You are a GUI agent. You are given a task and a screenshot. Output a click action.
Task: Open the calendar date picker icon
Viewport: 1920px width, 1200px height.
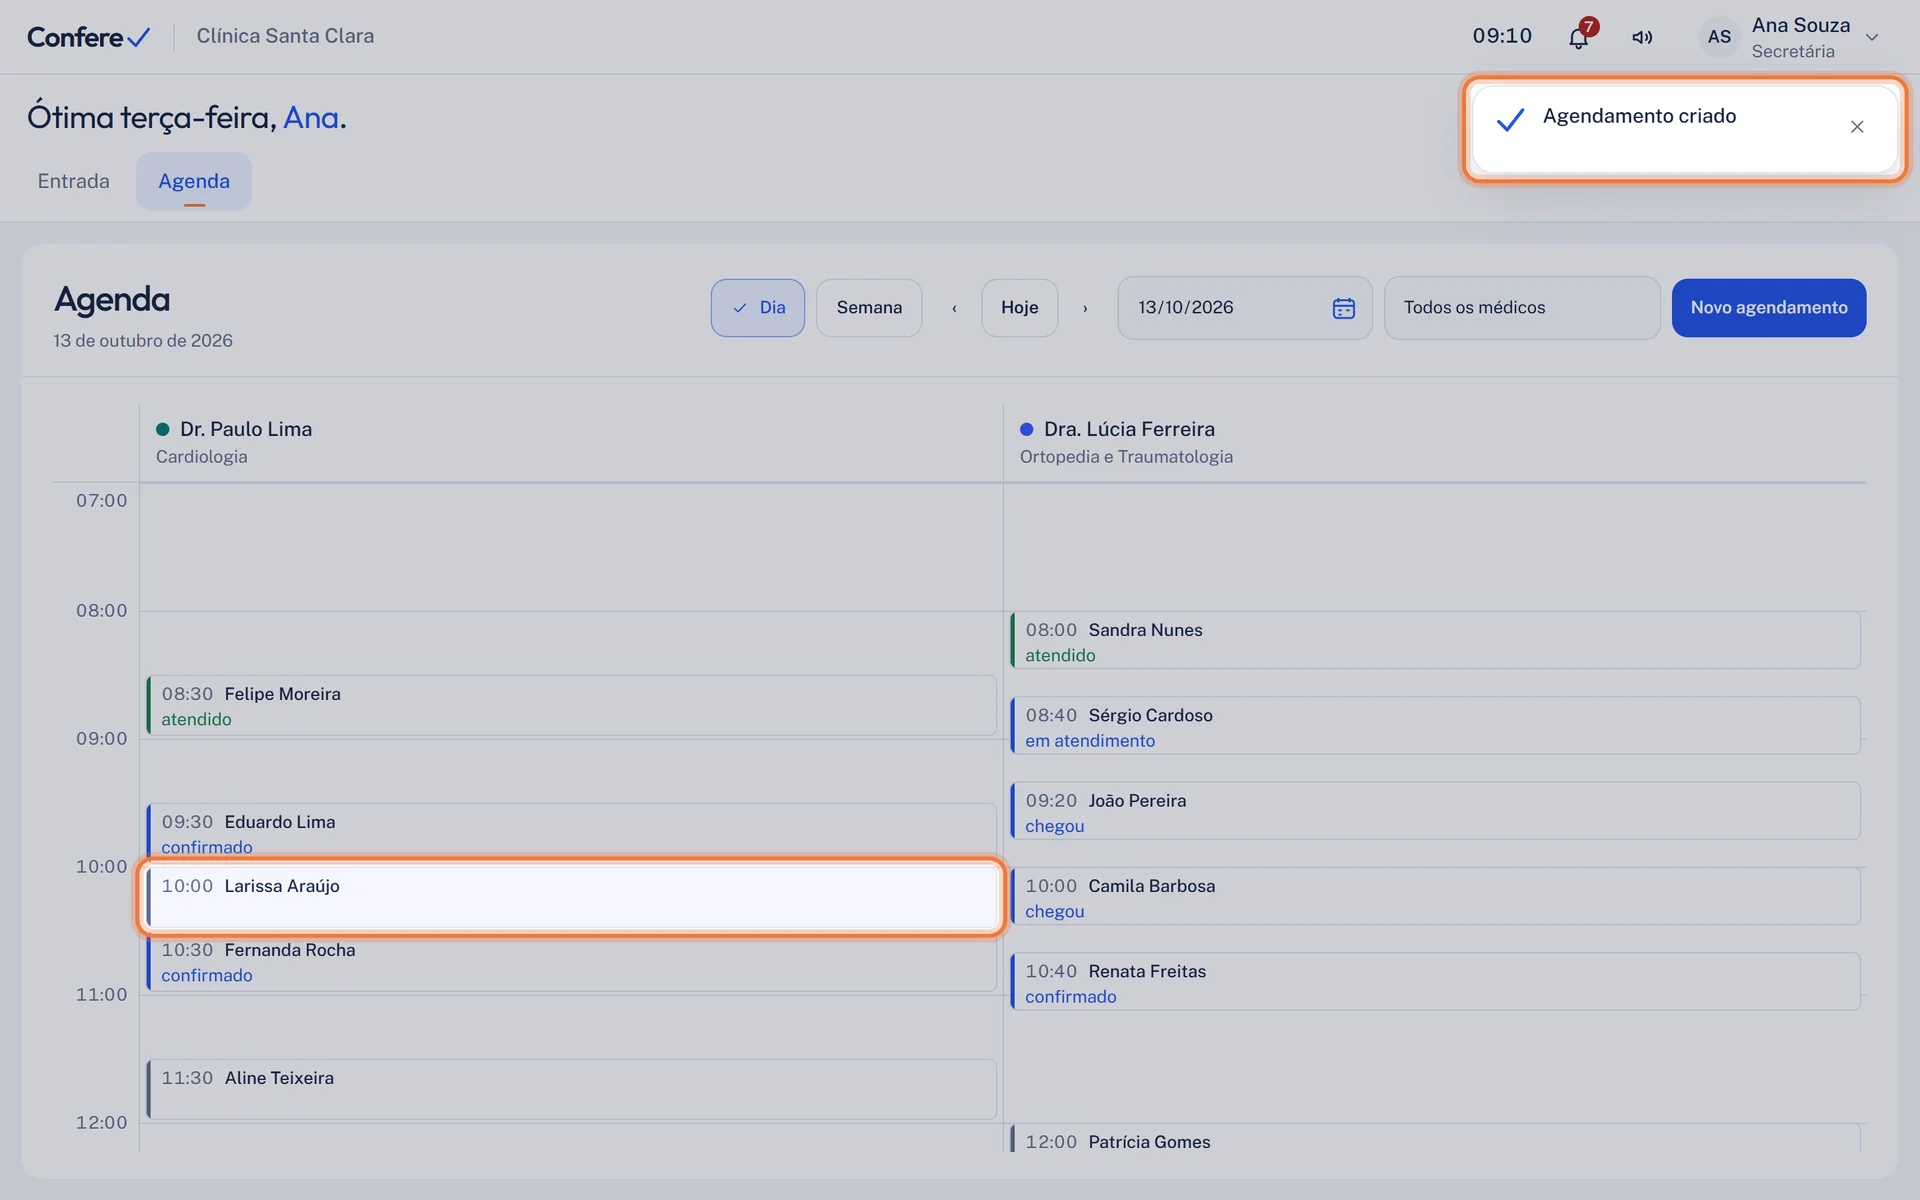point(1344,308)
